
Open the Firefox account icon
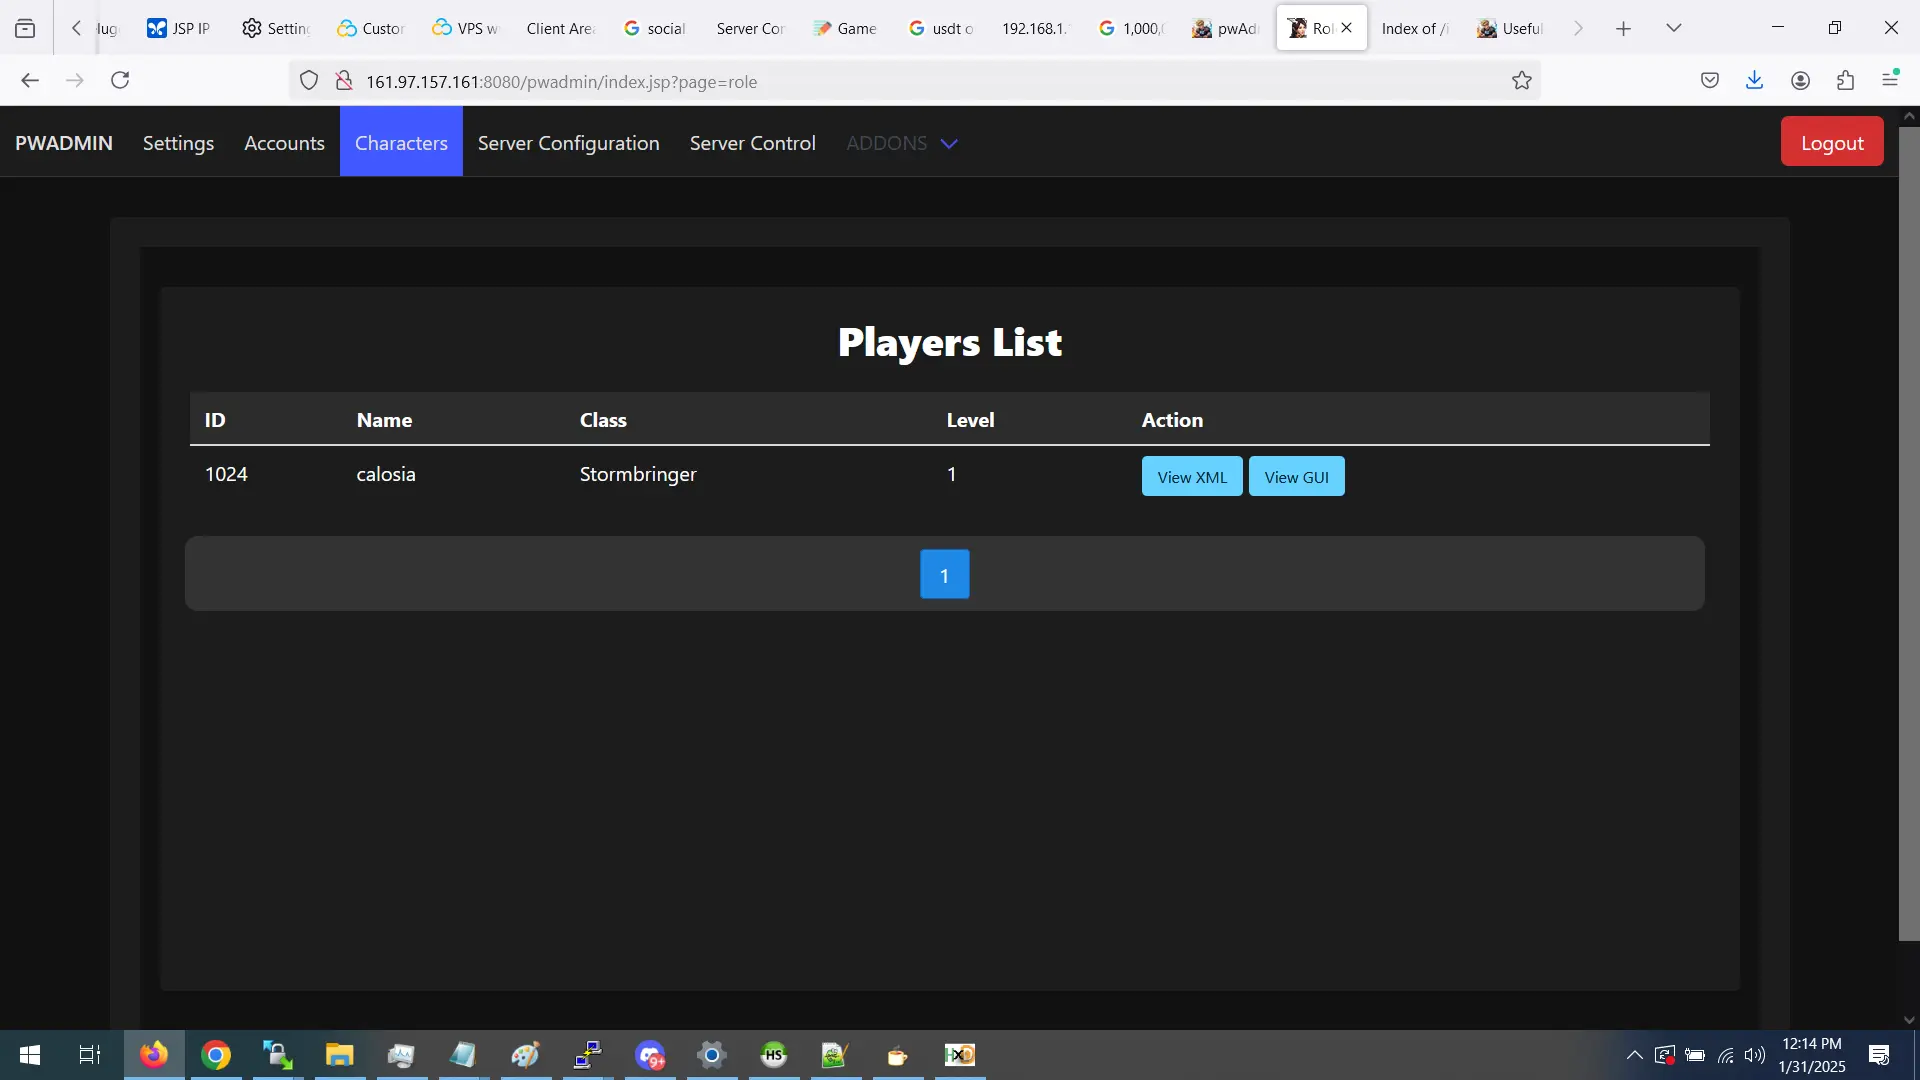(x=1800, y=81)
